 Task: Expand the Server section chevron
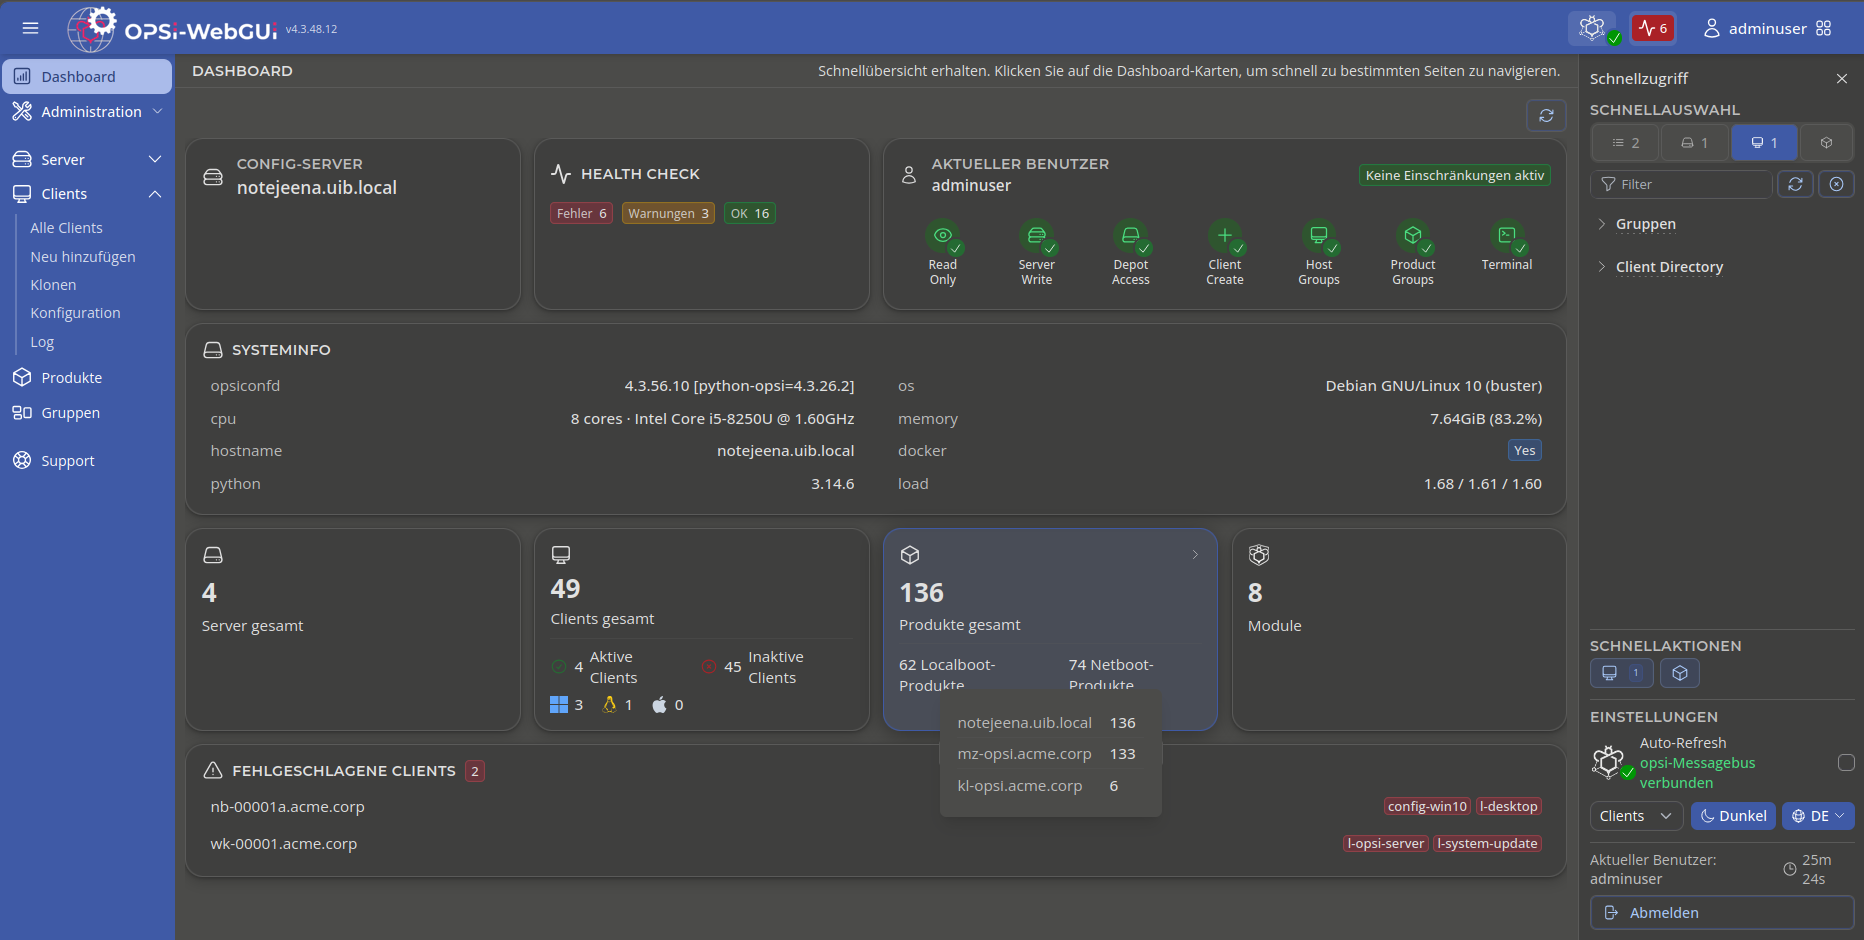(155, 159)
